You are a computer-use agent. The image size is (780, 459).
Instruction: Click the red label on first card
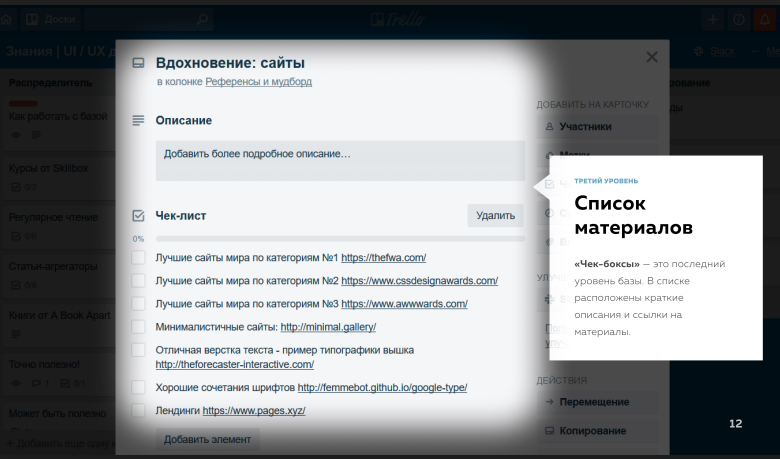[x=23, y=103]
